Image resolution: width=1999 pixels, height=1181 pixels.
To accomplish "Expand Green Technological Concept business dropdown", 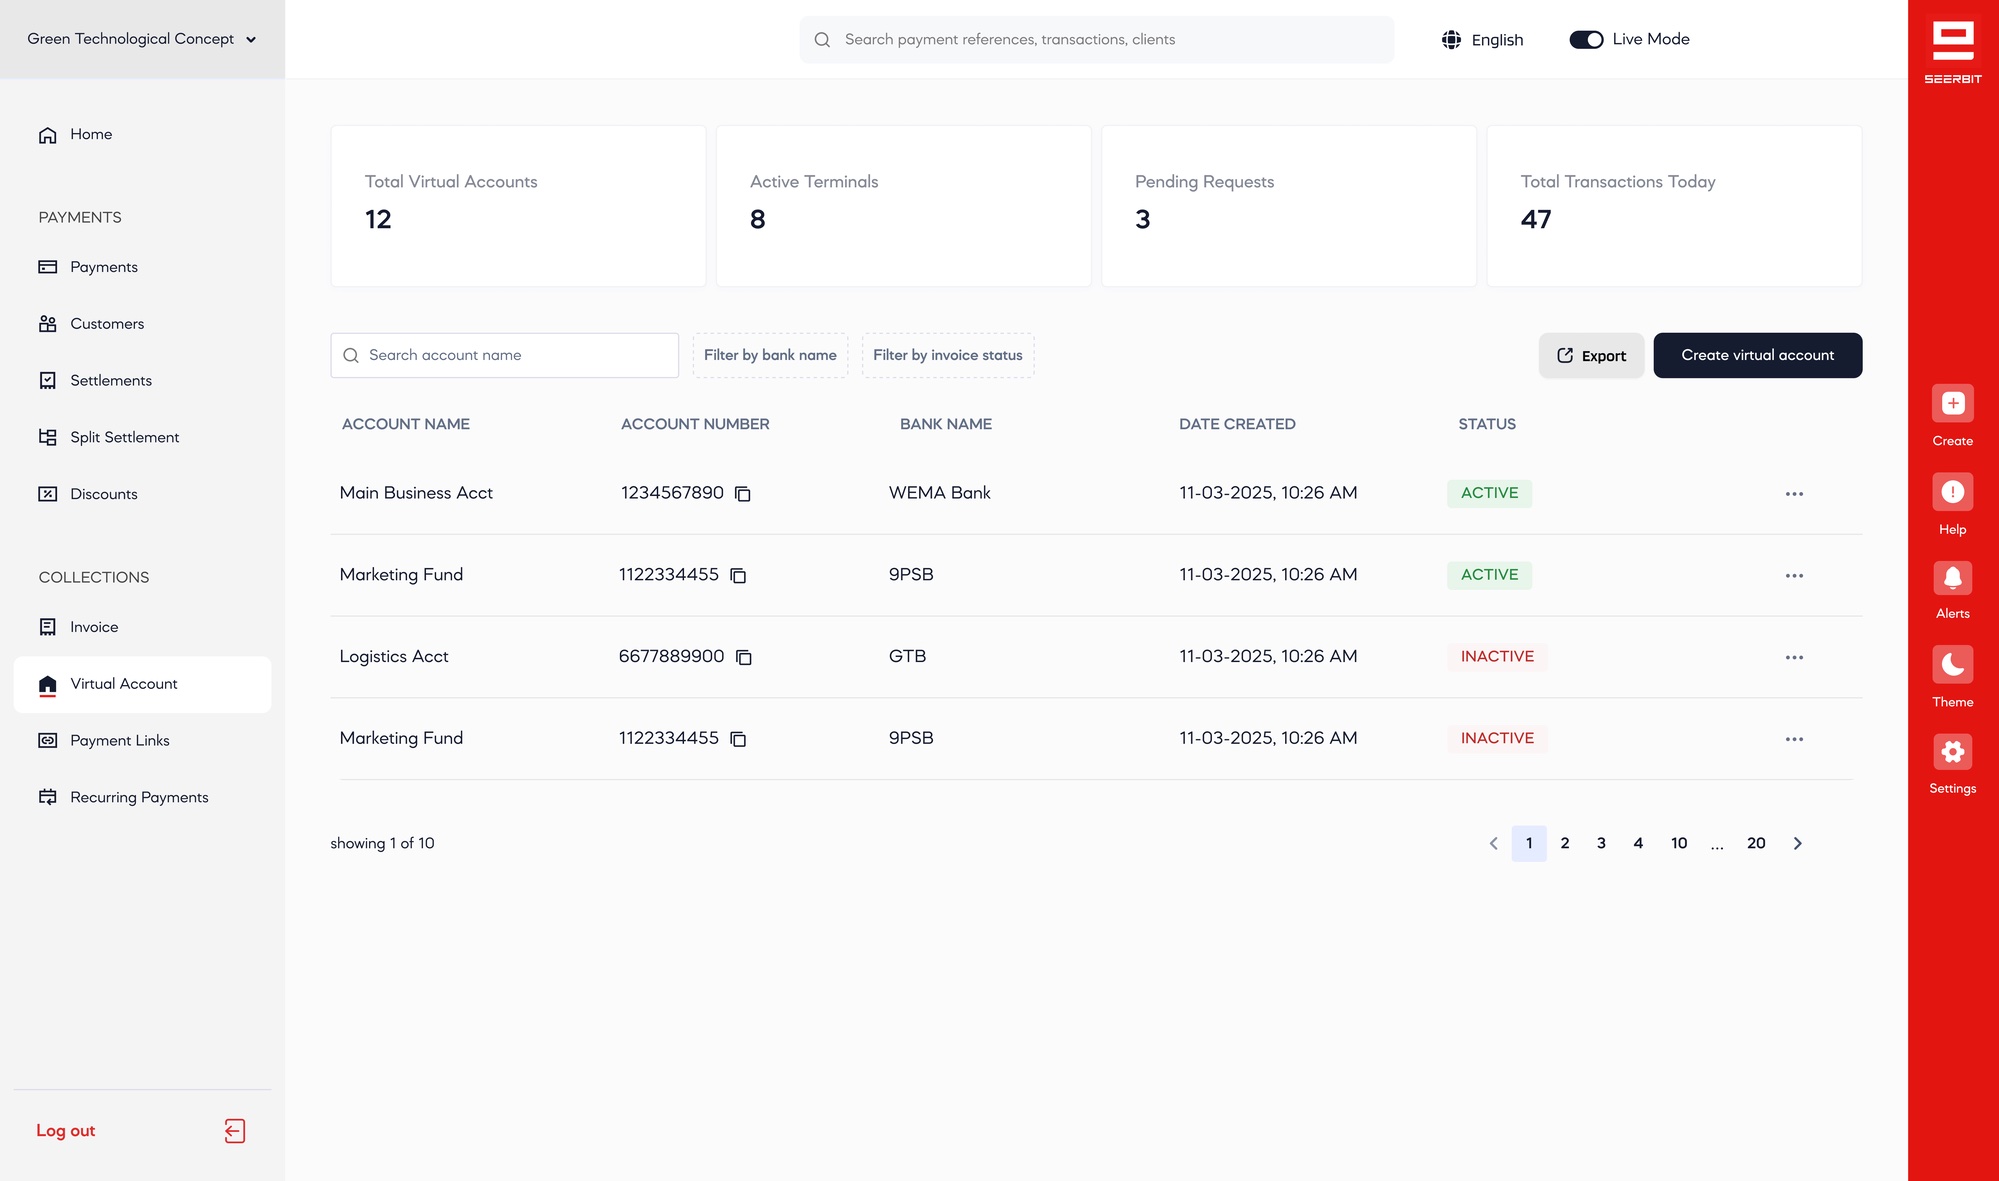I will 142,39.
